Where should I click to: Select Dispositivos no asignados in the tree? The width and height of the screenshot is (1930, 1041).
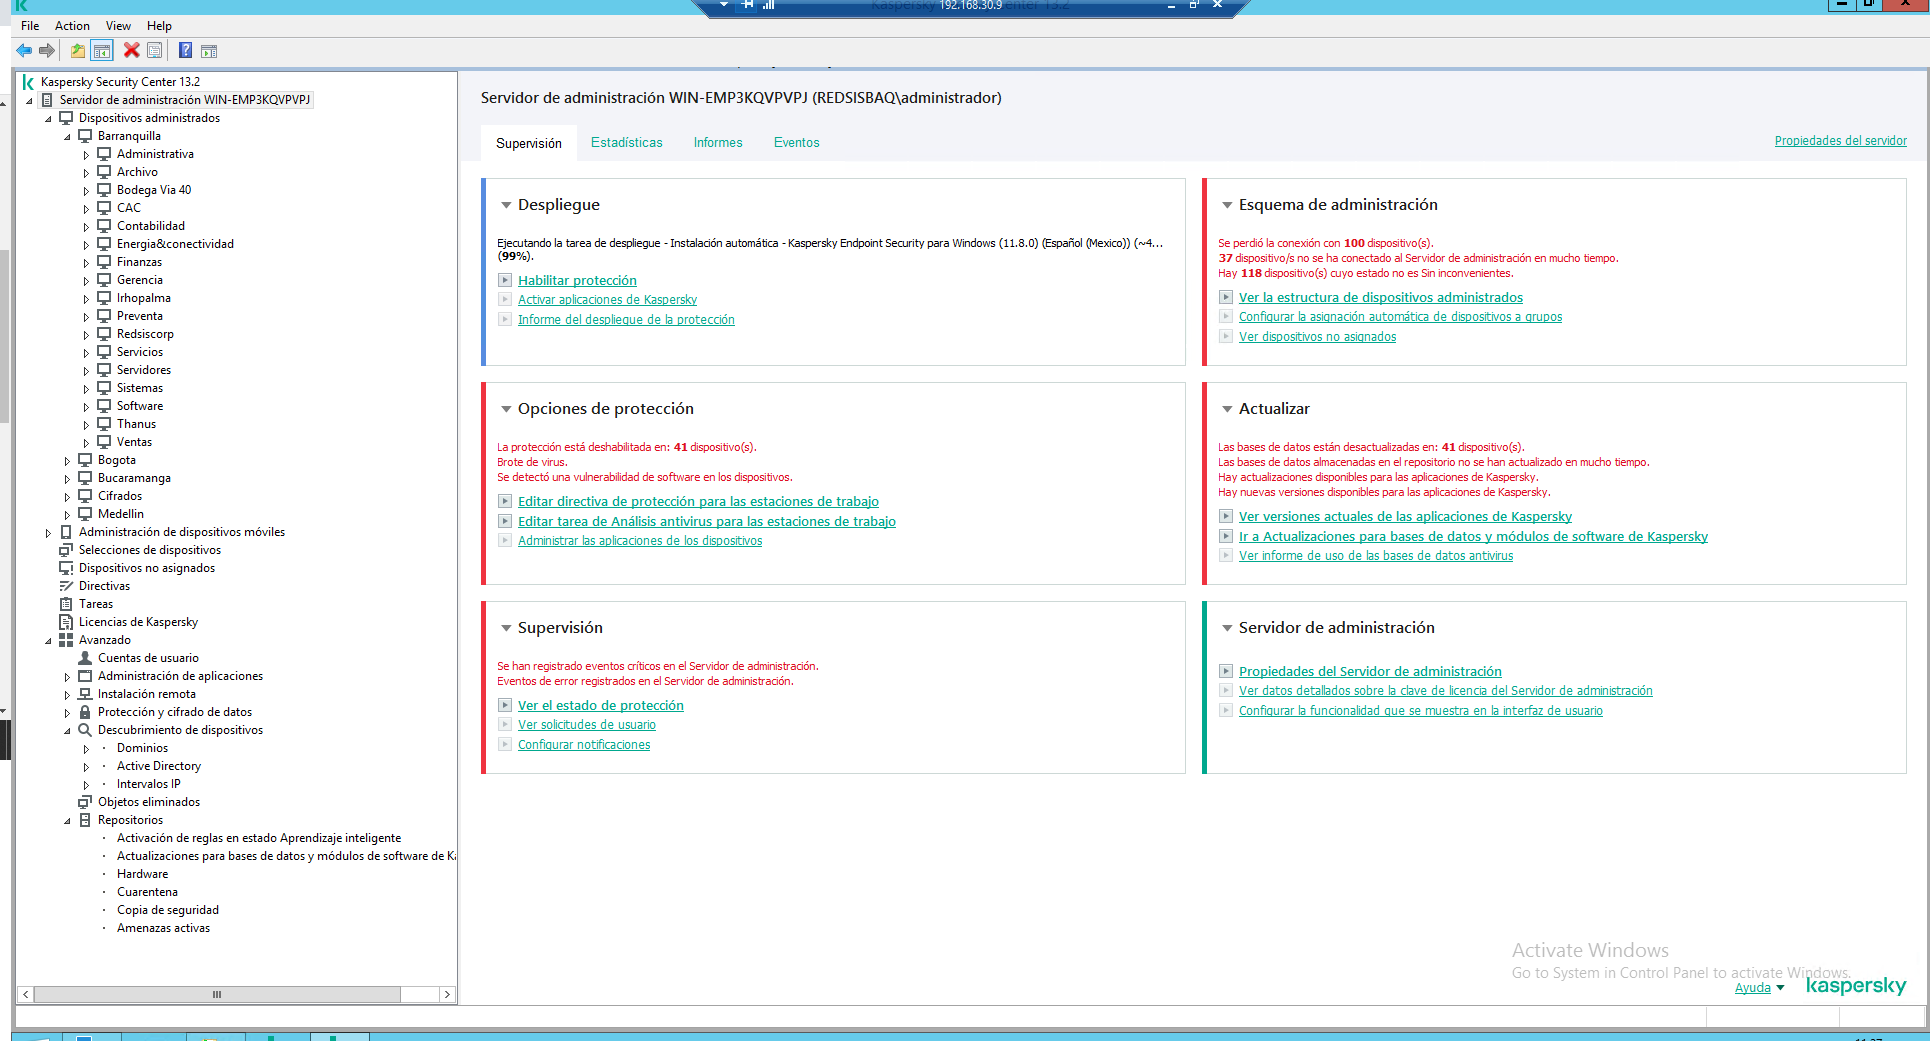click(147, 568)
